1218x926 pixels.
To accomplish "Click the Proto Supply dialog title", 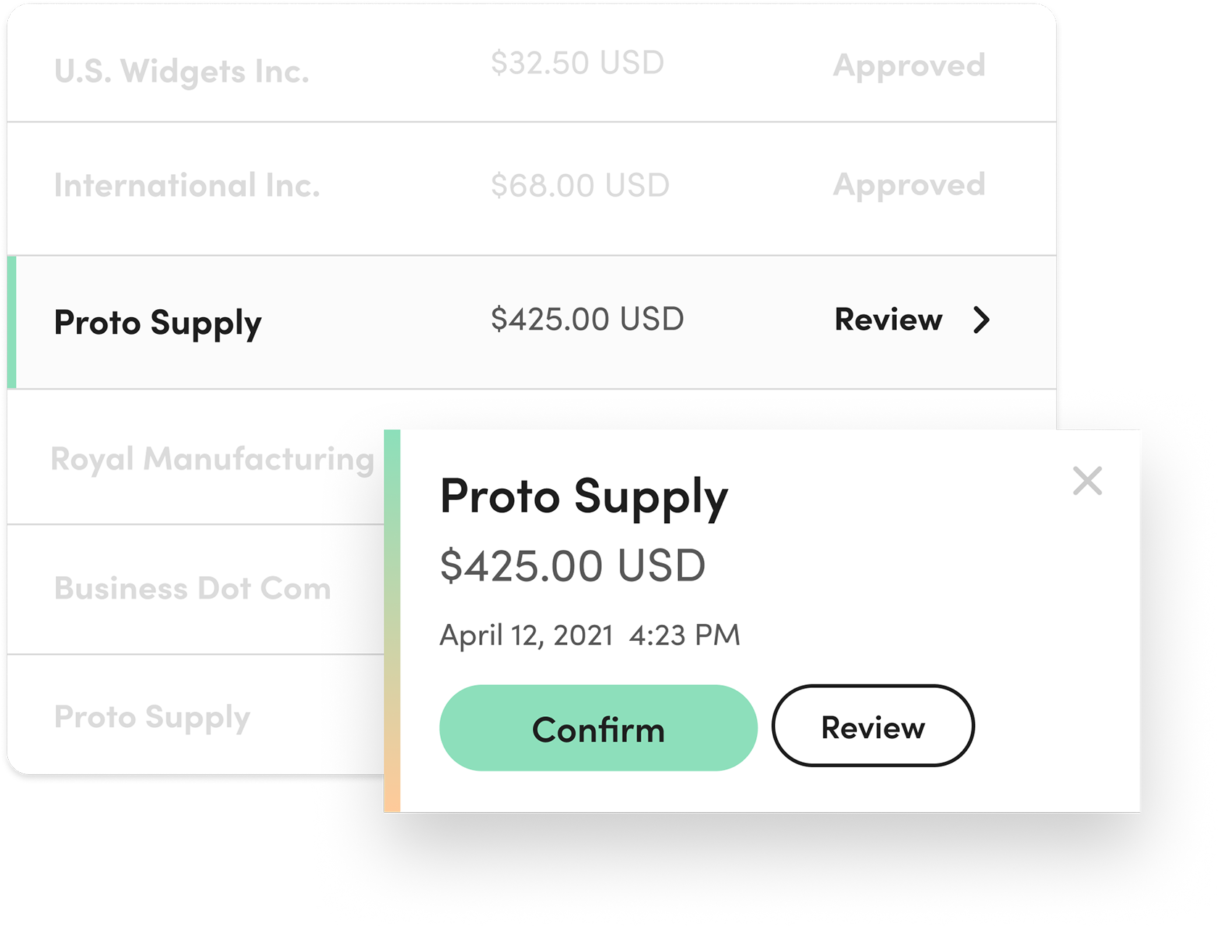I will coord(584,497).
